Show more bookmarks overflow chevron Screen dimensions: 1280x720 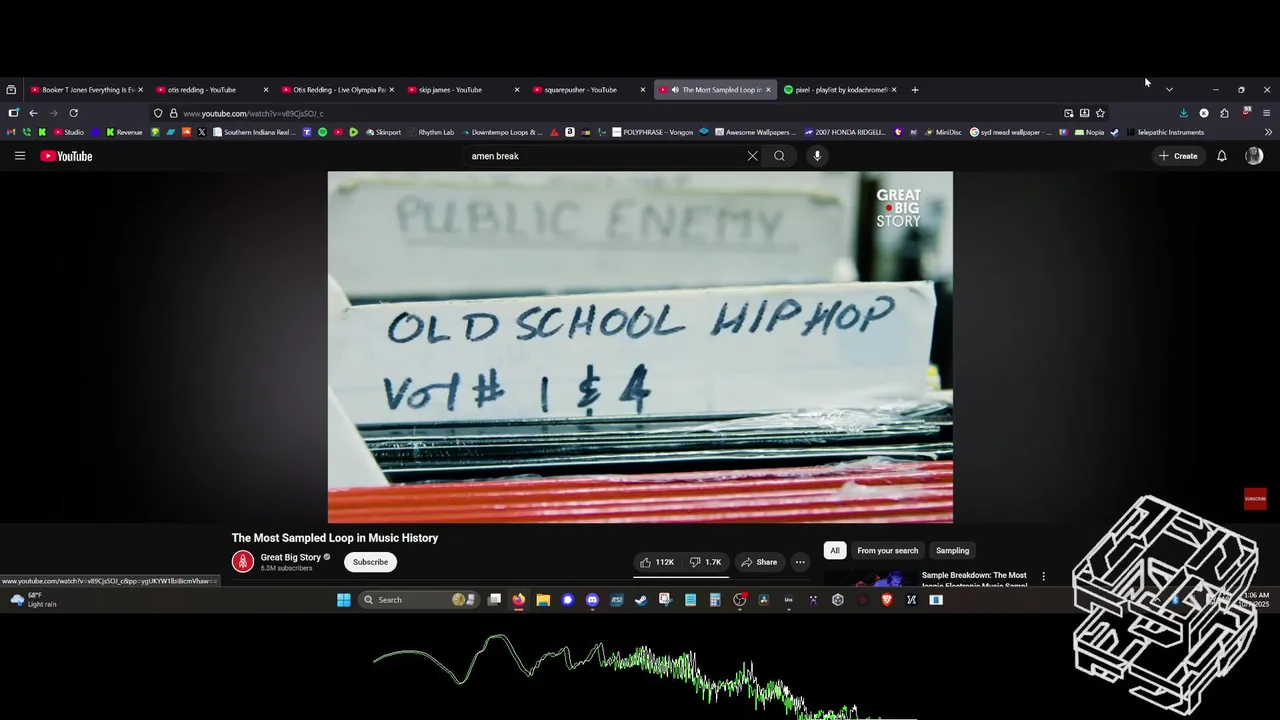click(1268, 132)
